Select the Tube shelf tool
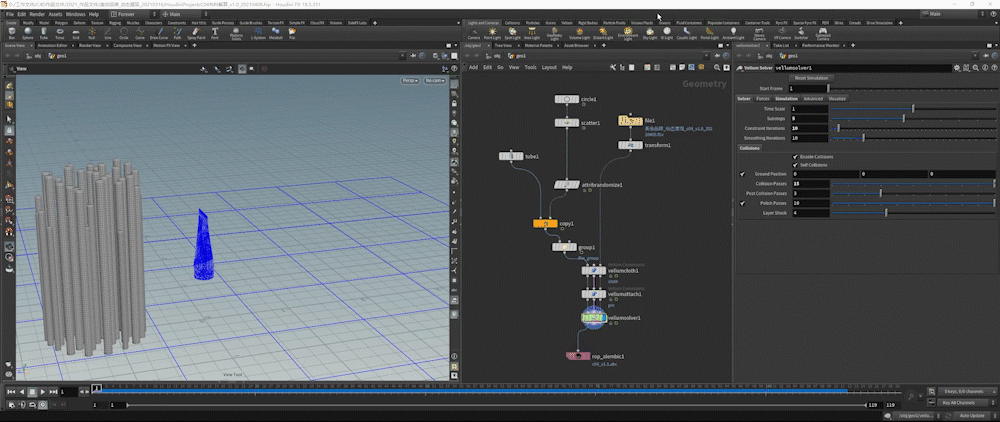The height and width of the screenshot is (422, 1000). tap(43, 33)
